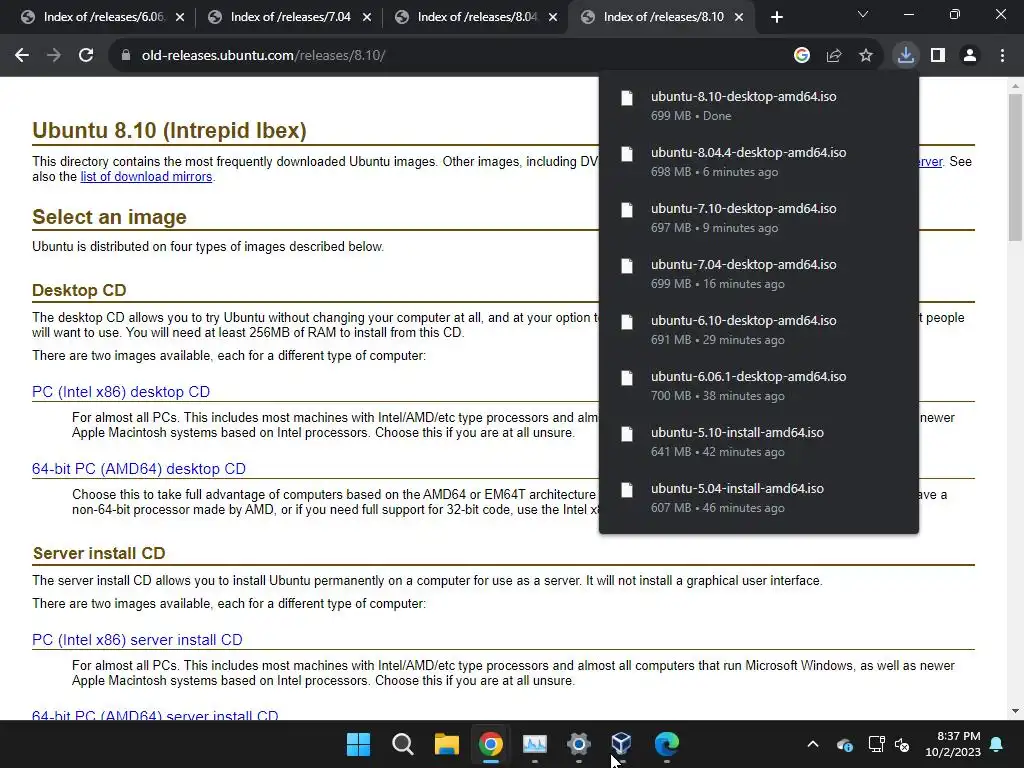
Task: Close the Index of /releases/7.04 tab
Action: tap(366, 17)
